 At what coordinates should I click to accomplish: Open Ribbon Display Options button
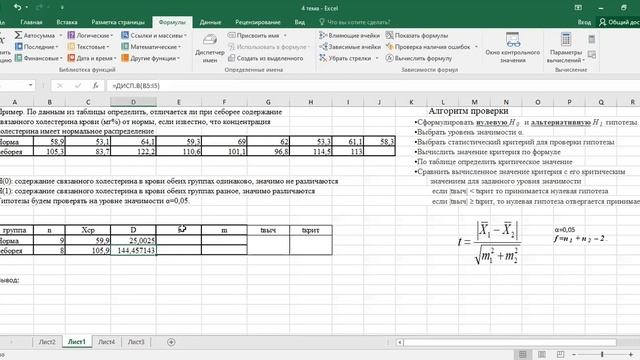pyautogui.click(x=578, y=7)
